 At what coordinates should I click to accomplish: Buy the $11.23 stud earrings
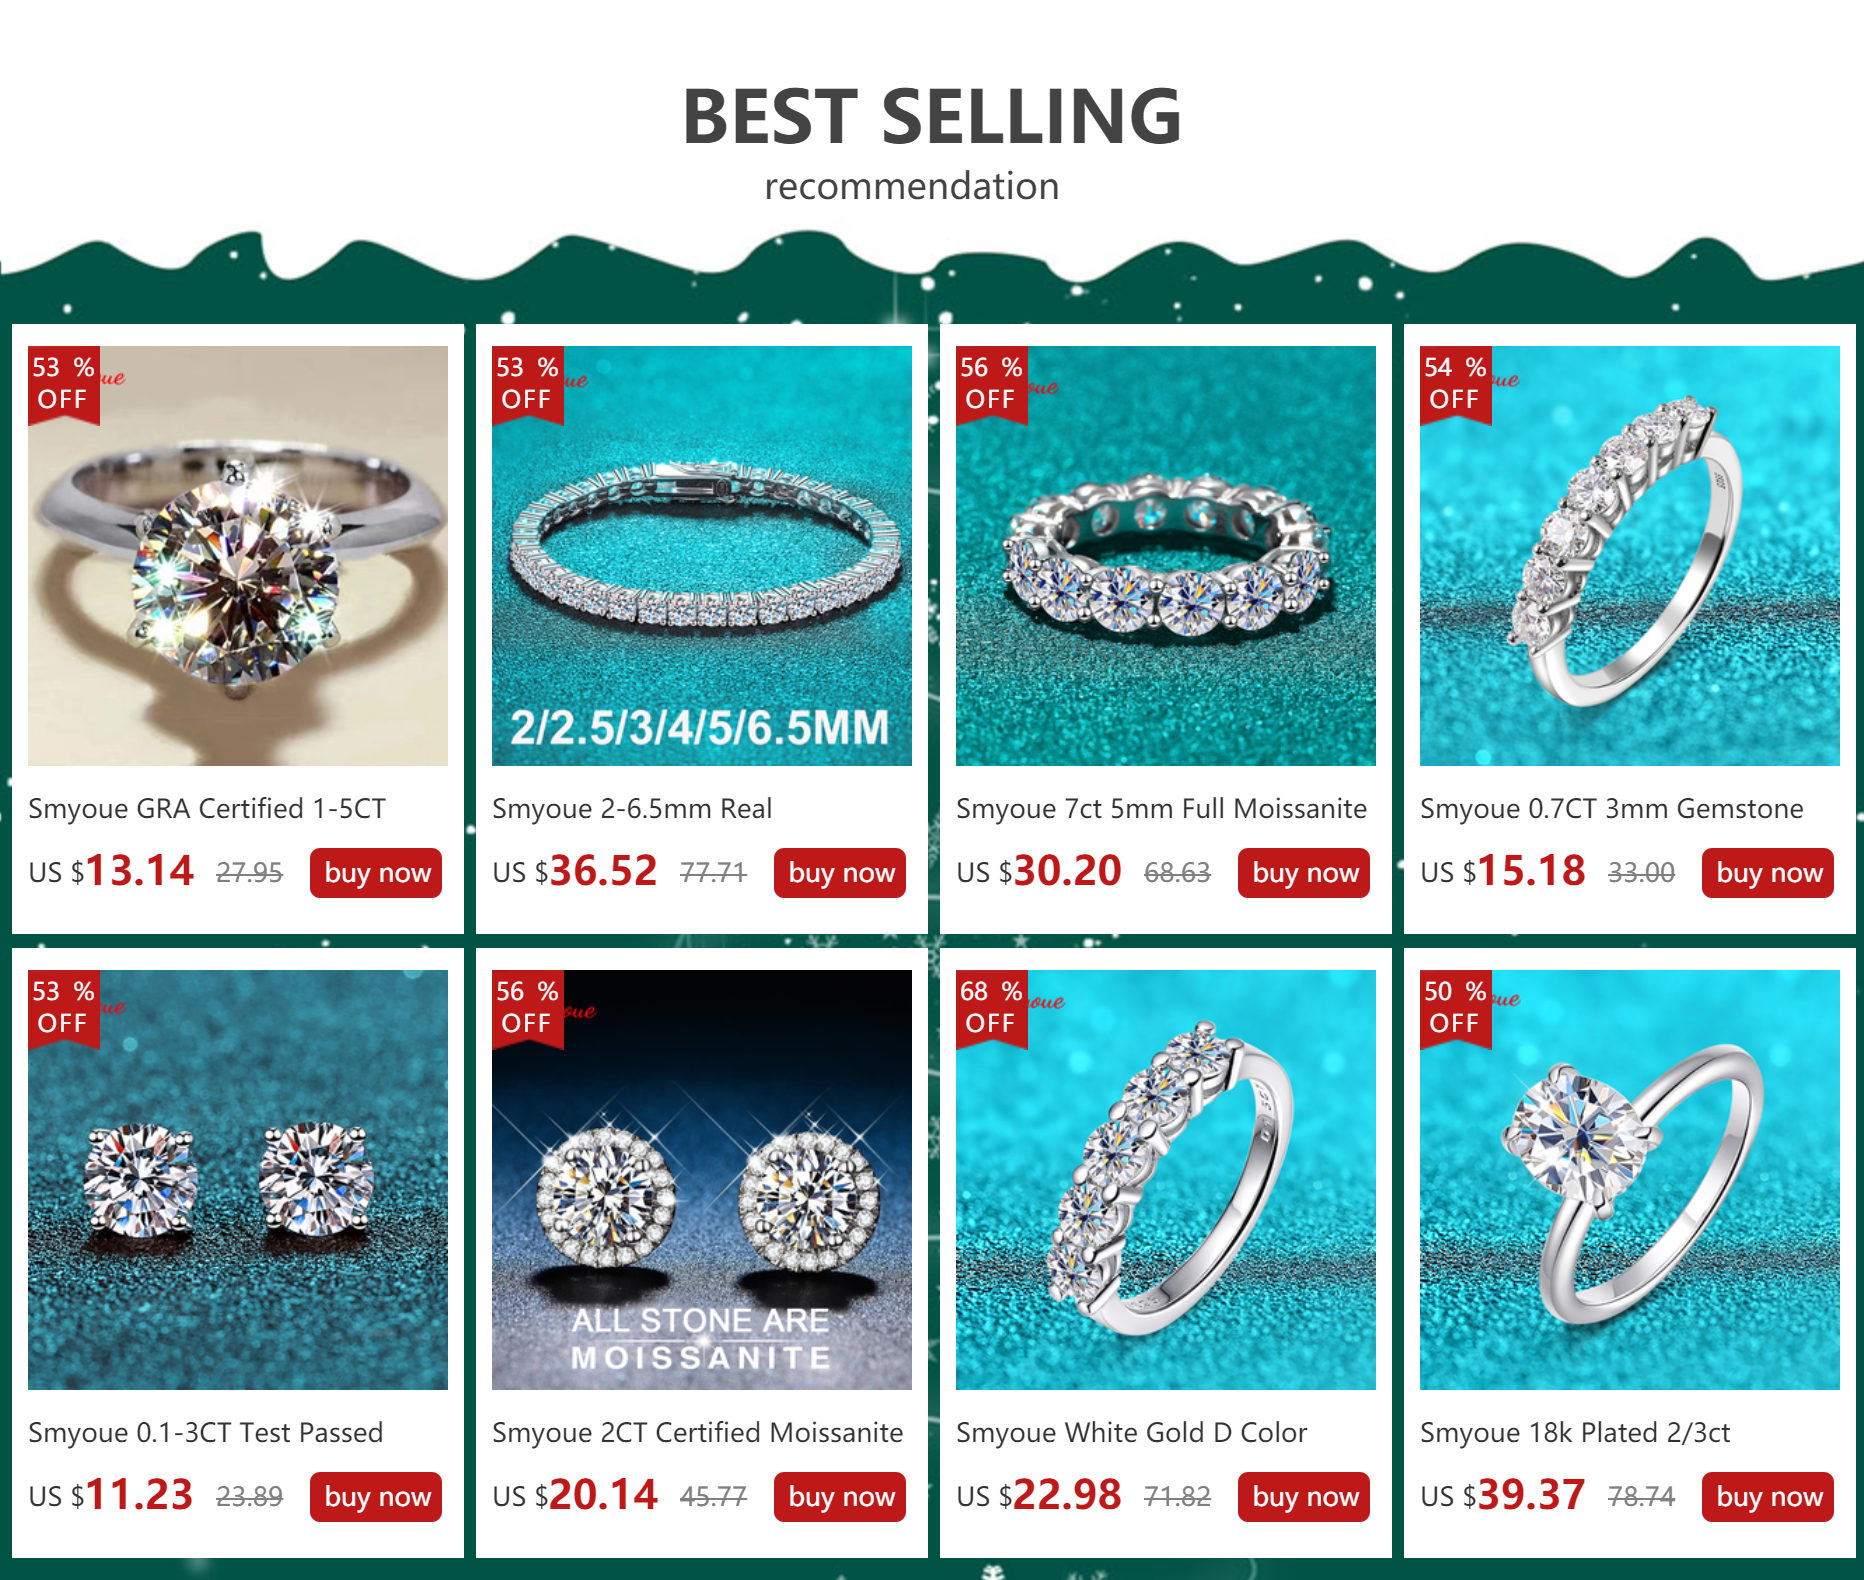[x=376, y=1497]
